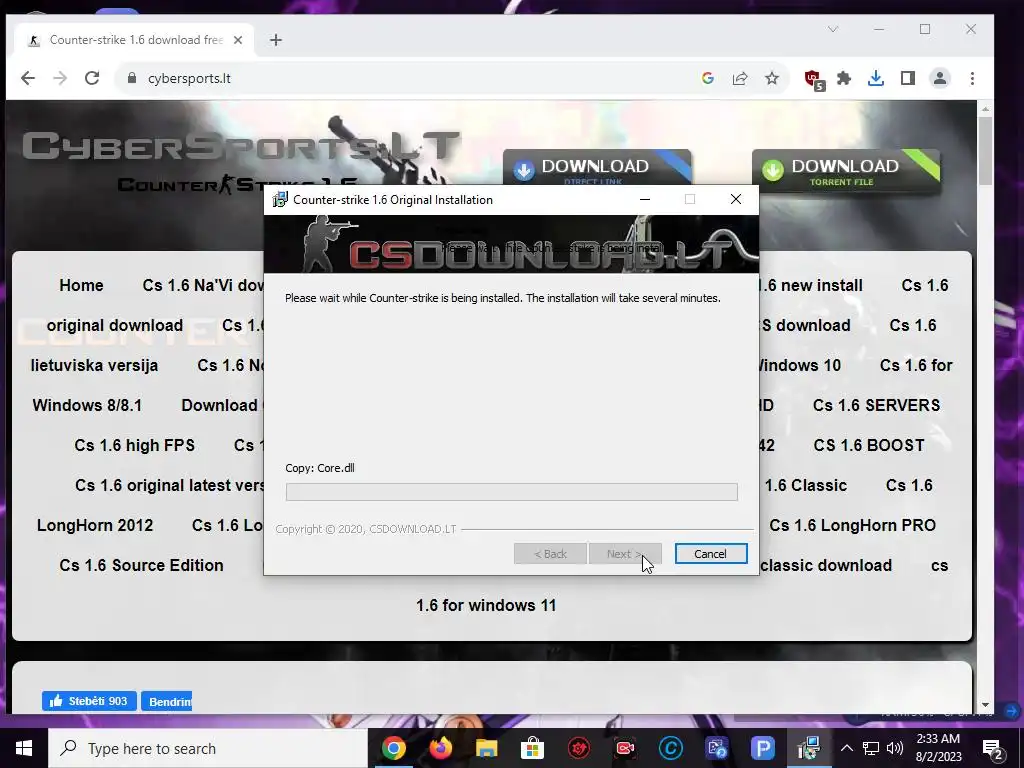The width and height of the screenshot is (1024, 768).
Task: Open notification center icon
Action: [x=993, y=748]
